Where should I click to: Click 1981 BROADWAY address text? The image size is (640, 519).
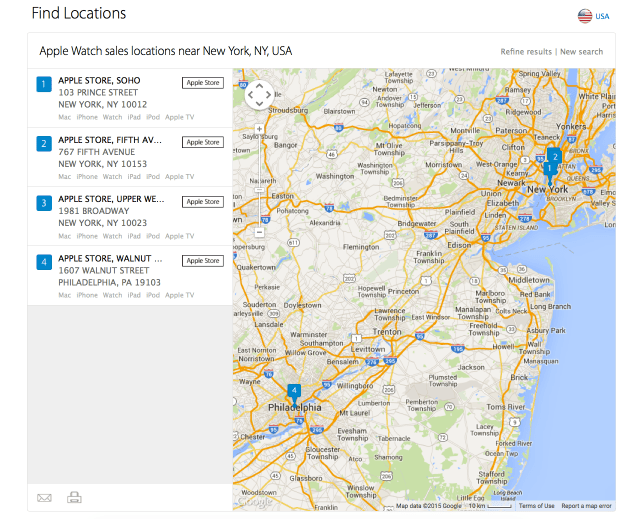point(94,211)
